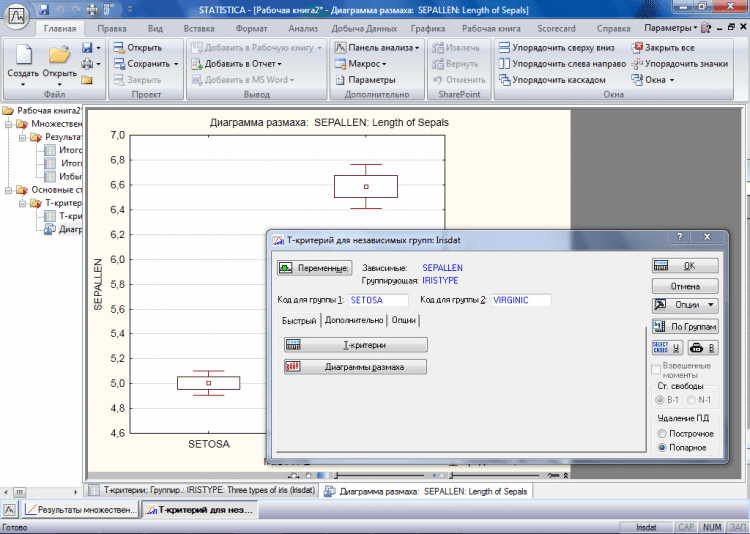Switch to the Edit (Правка) ribbon tab

112,29
